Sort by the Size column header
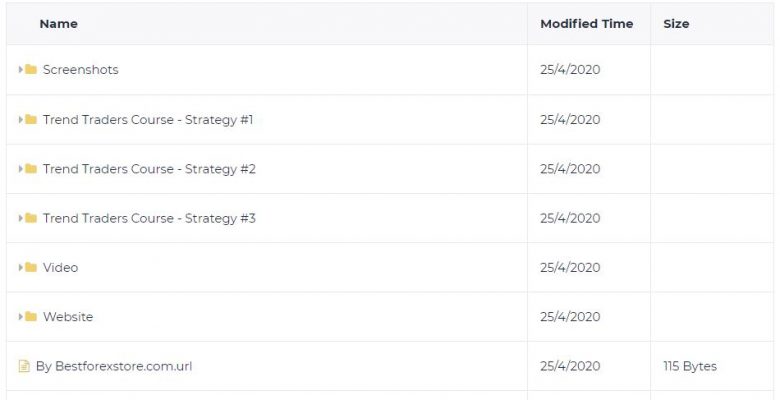Viewport: 780px width, 400px height. 676,24
